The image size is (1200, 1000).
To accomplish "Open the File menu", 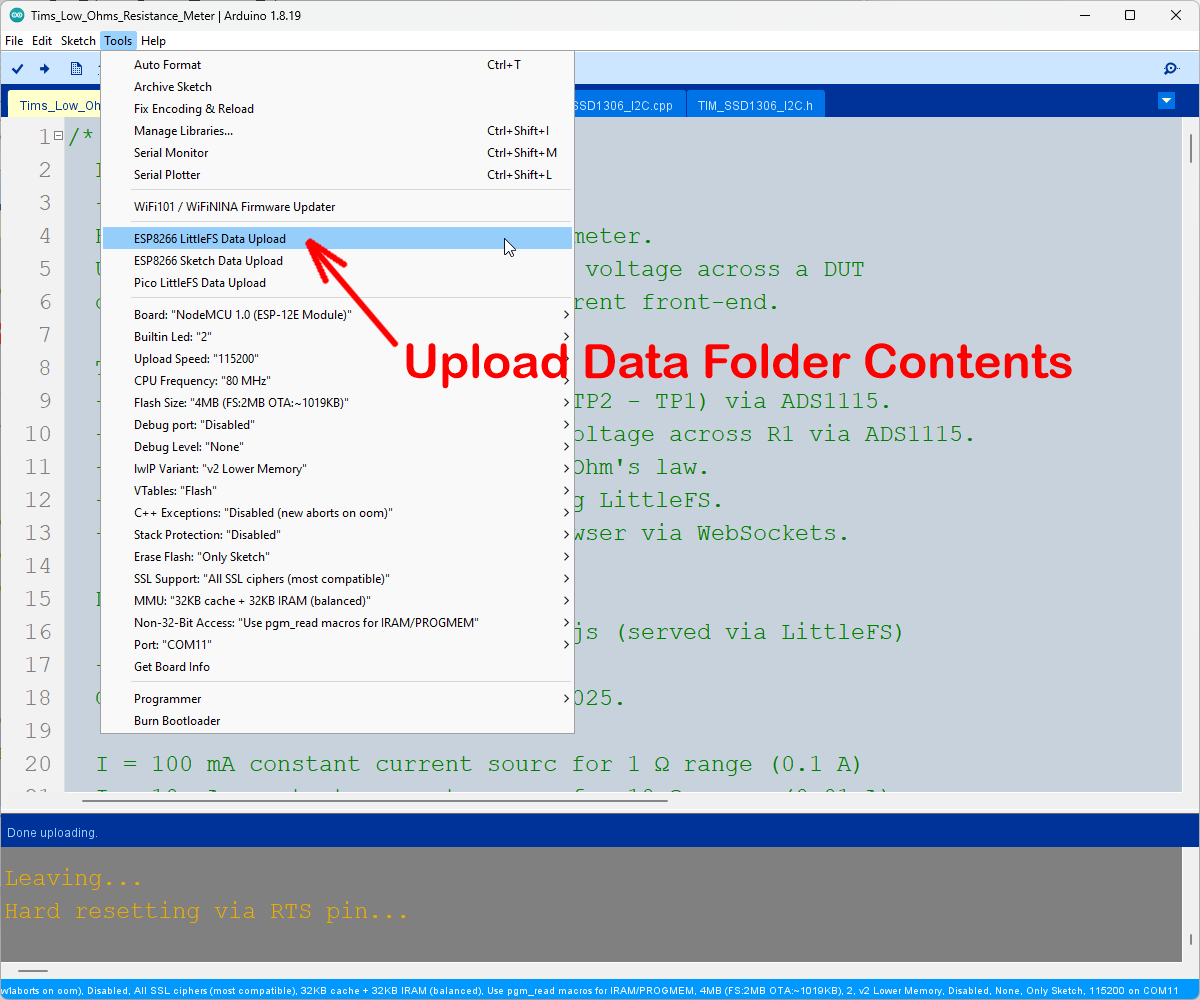I will (14, 41).
